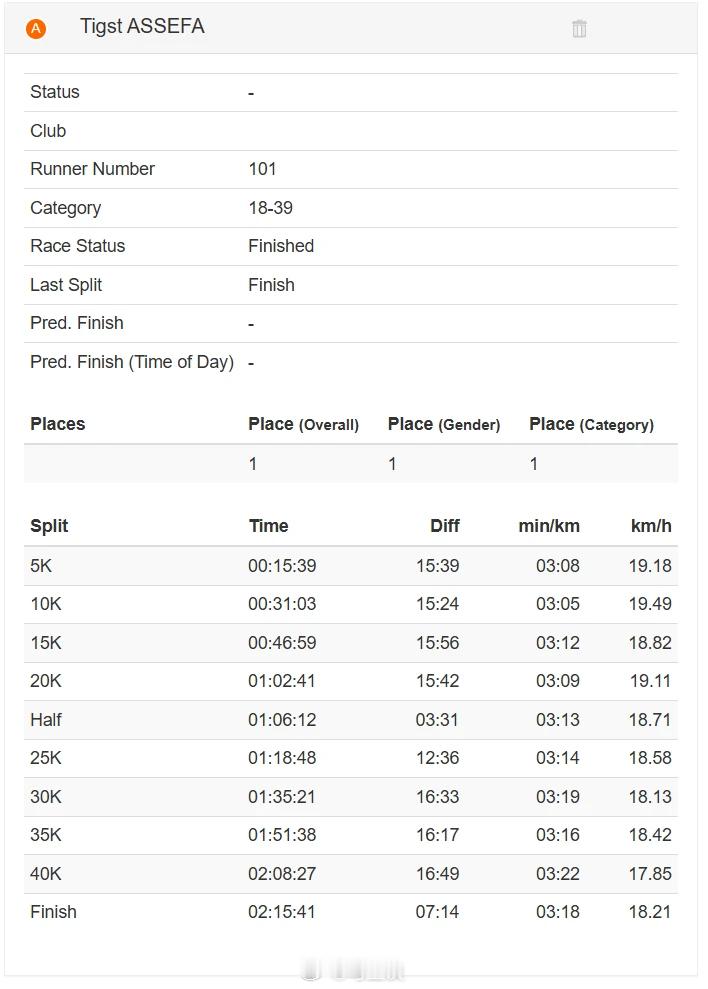The width and height of the screenshot is (708, 989).
Task: Click the trash delete icon
Action: coord(579,29)
